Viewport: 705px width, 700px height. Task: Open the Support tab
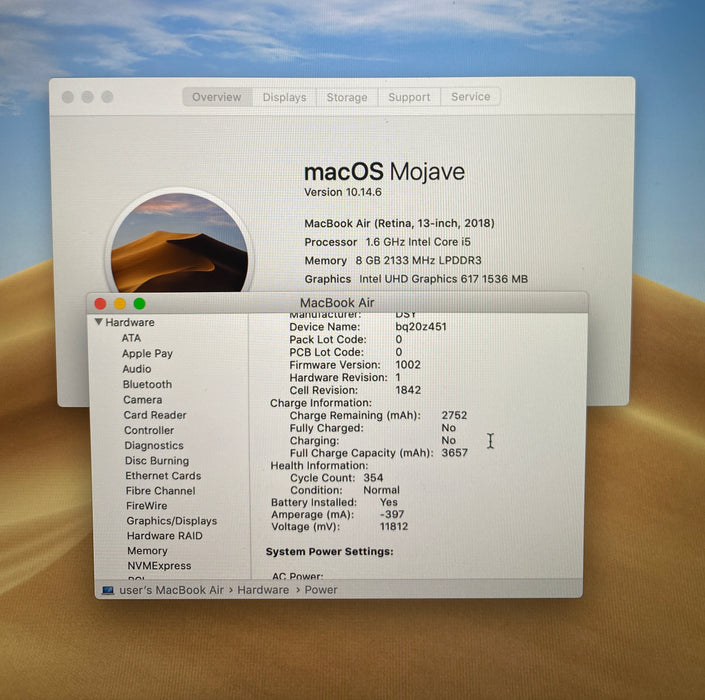pos(409,97)
